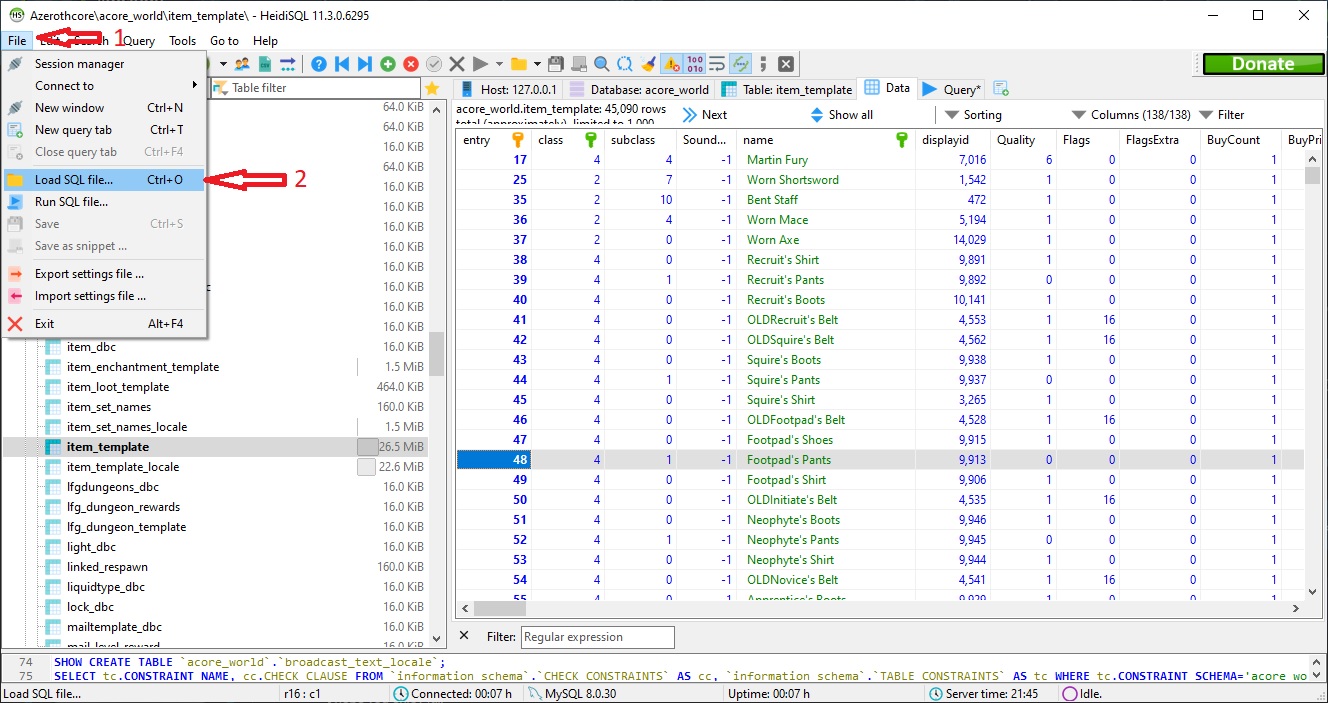Open the Tools menu

click(182, 41)
